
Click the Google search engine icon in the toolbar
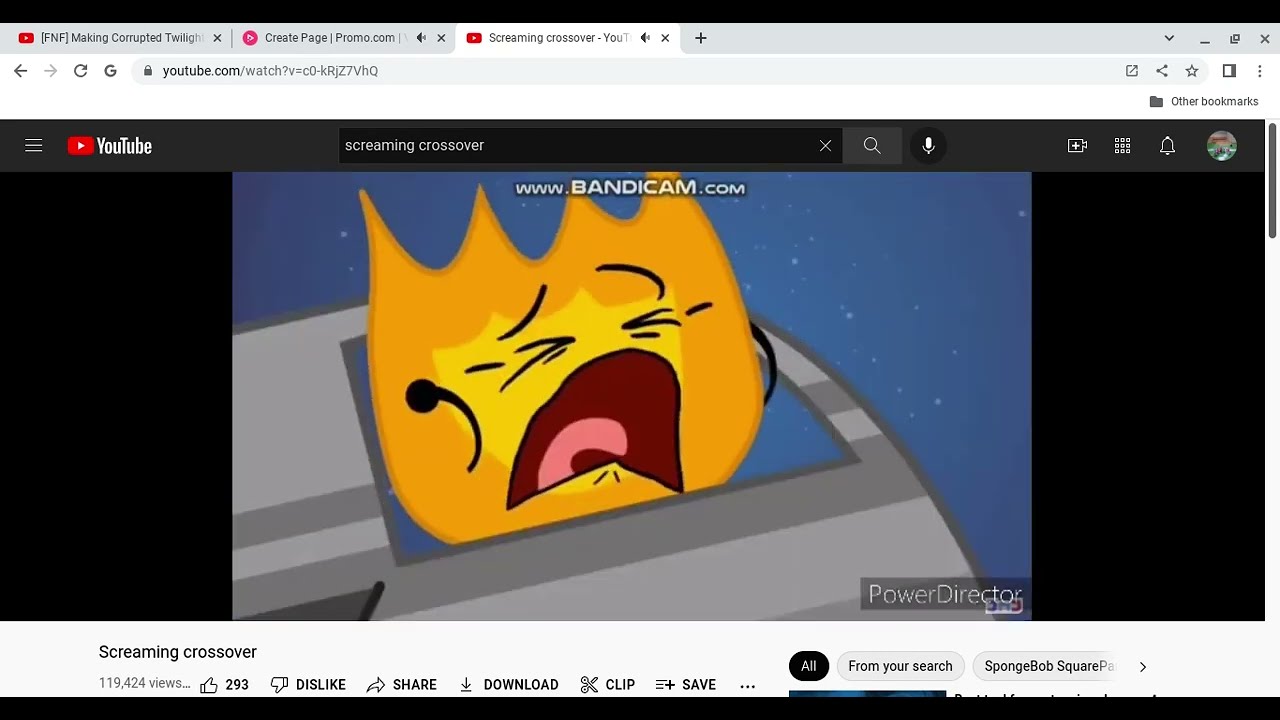coord(110,71)
